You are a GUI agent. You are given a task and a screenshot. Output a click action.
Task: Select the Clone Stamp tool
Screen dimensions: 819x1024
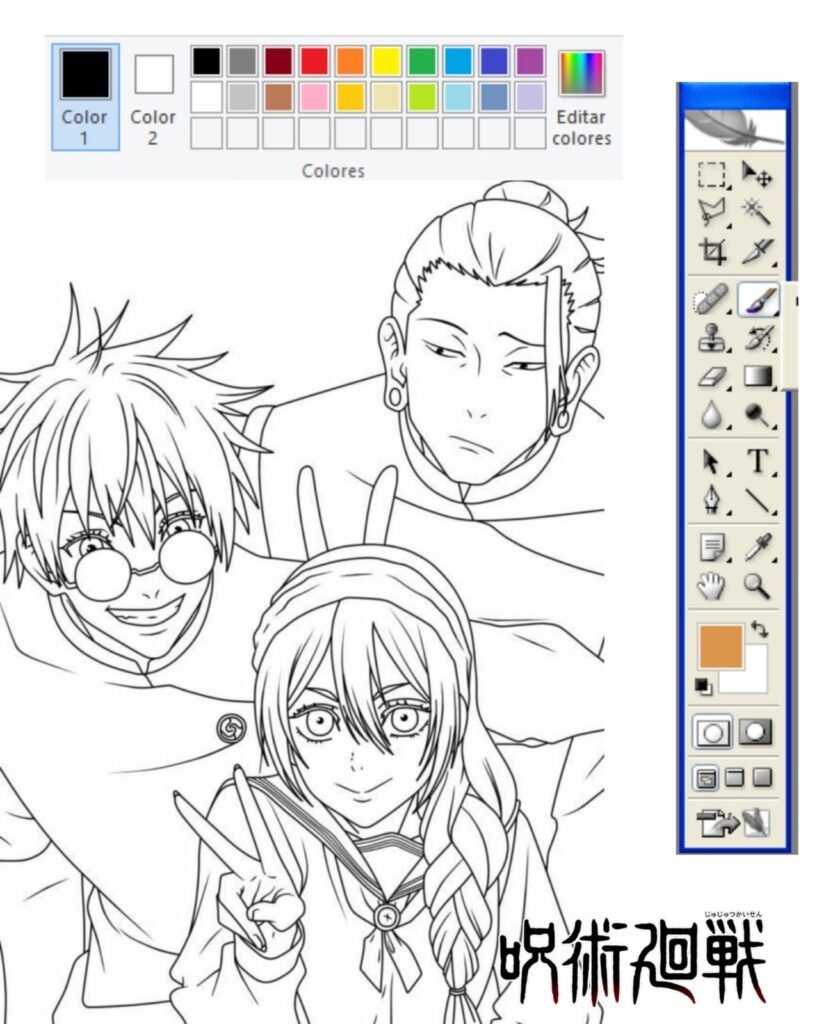(x=712, y=338)
